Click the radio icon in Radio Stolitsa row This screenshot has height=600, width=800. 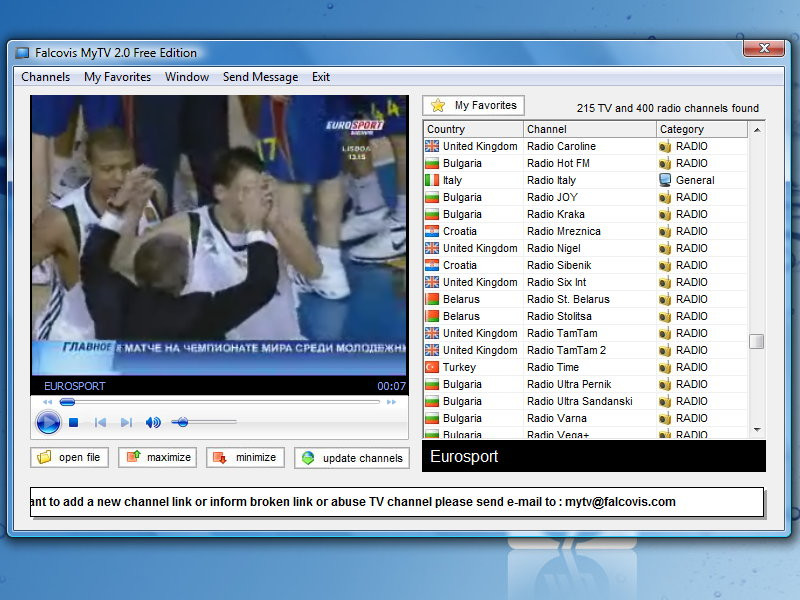(x=665, y=316)
